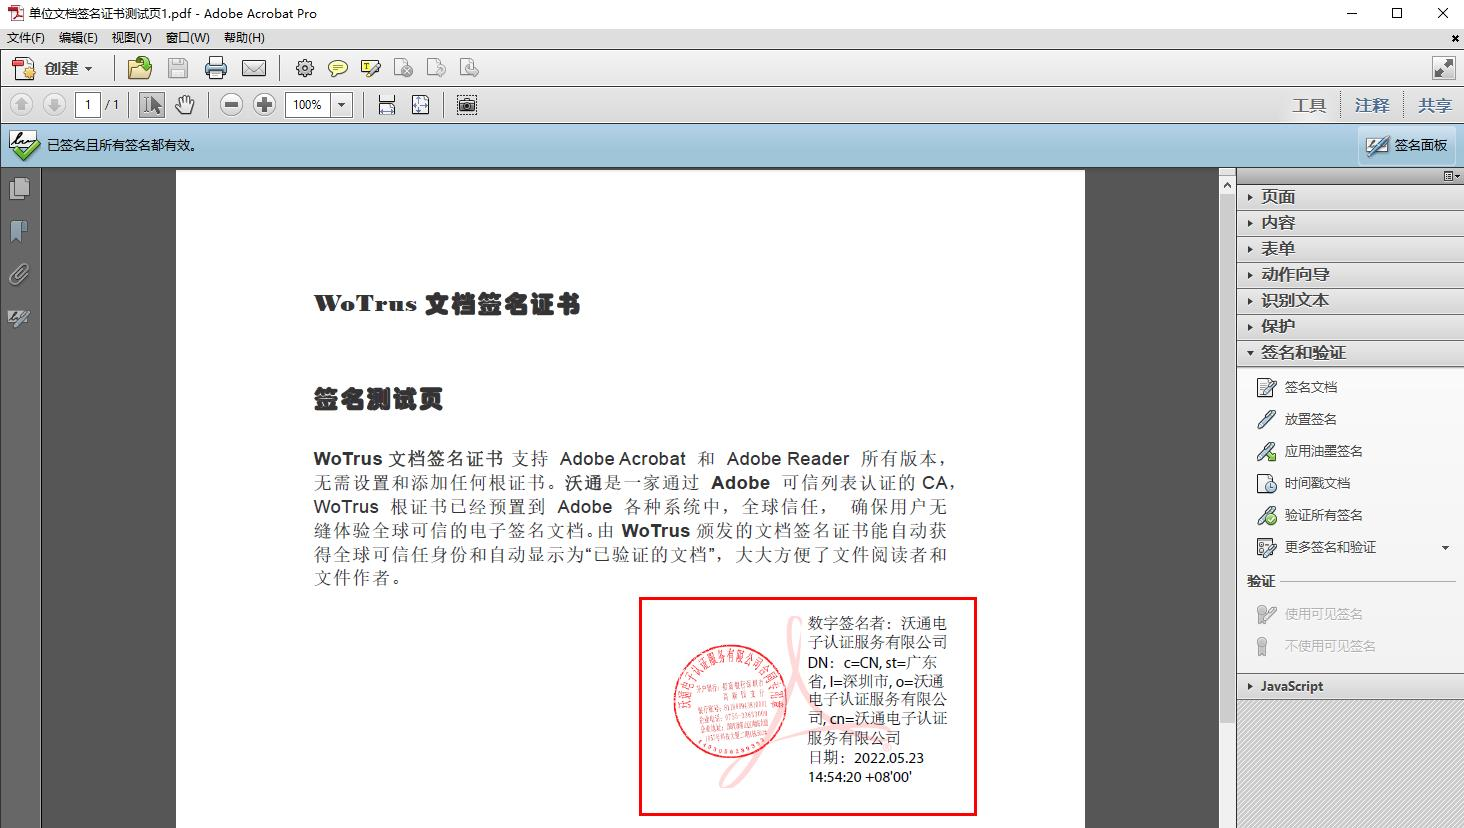Image resolution: width=1464 pixels, height=828 pixels.
Task: Click the zoom in plus button
Action: point(264,105)
